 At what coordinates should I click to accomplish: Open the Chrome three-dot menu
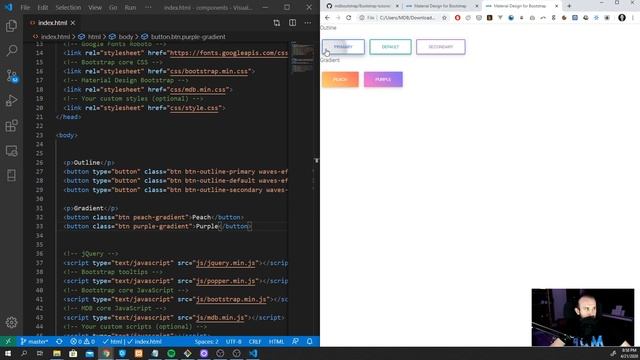click(633, 18)
